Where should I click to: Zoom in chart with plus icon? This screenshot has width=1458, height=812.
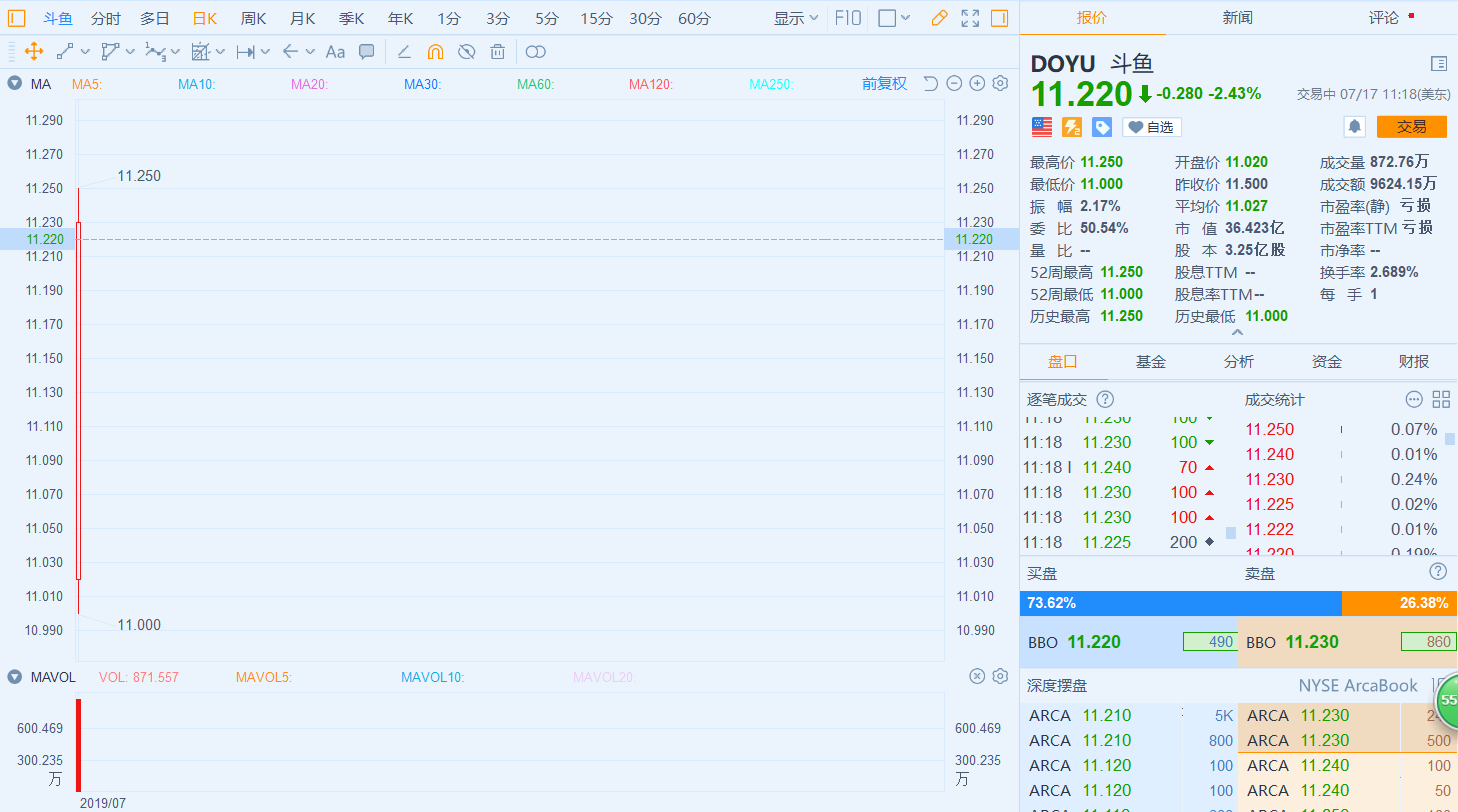[977, 84]
